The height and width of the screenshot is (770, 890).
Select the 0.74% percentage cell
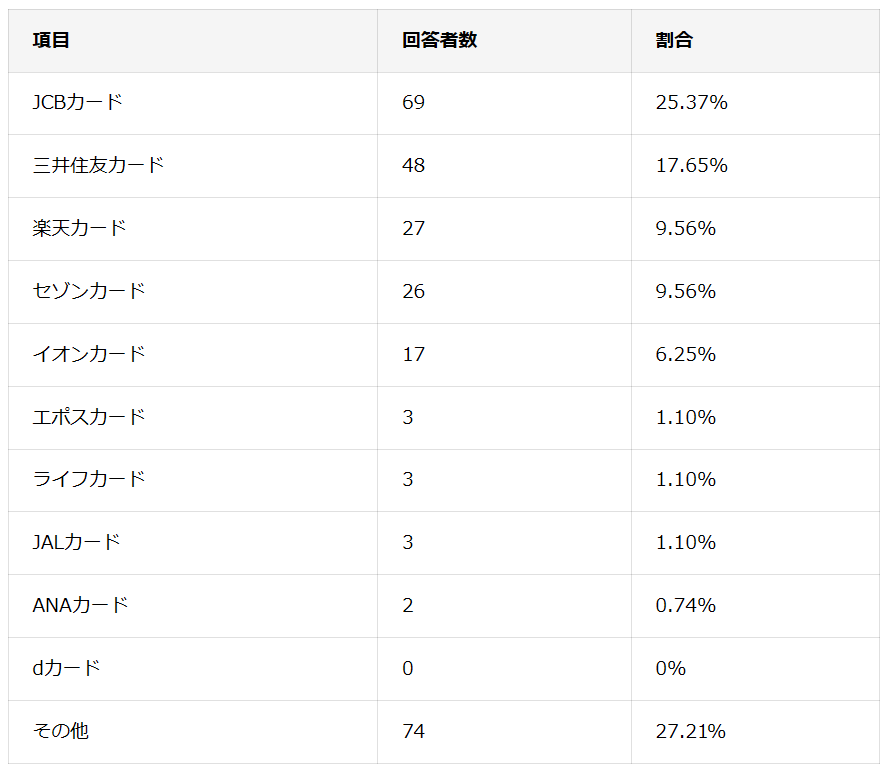686,605
